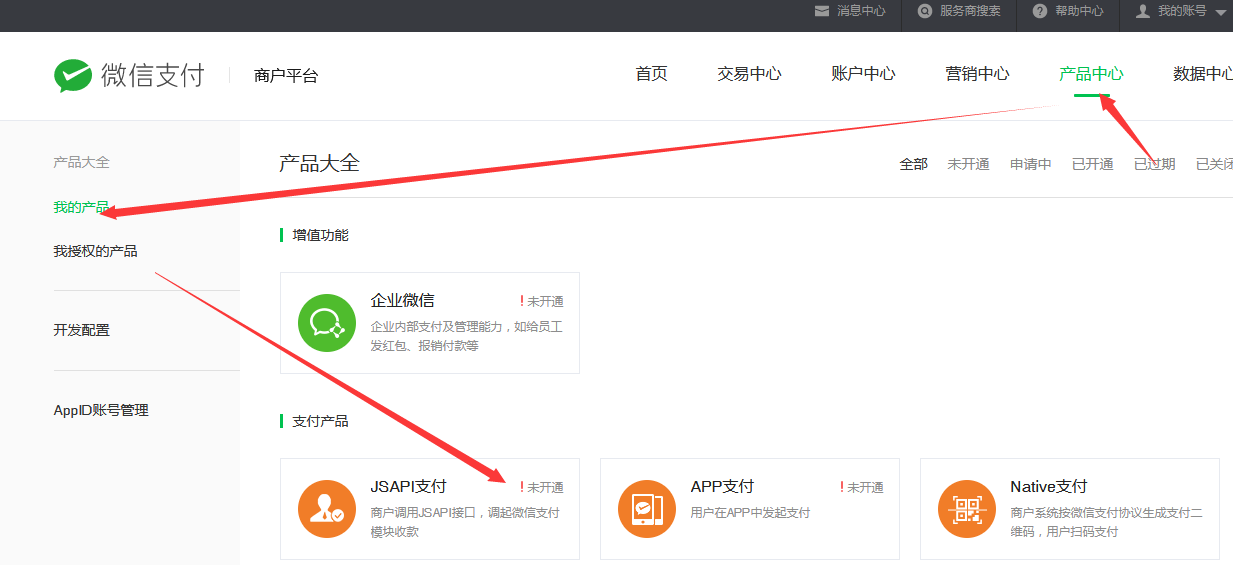The height and width of the screenshot is (565, 1233).
Task: Switch to 账户中心 navigation tab
Action: [x=863, y=74]
